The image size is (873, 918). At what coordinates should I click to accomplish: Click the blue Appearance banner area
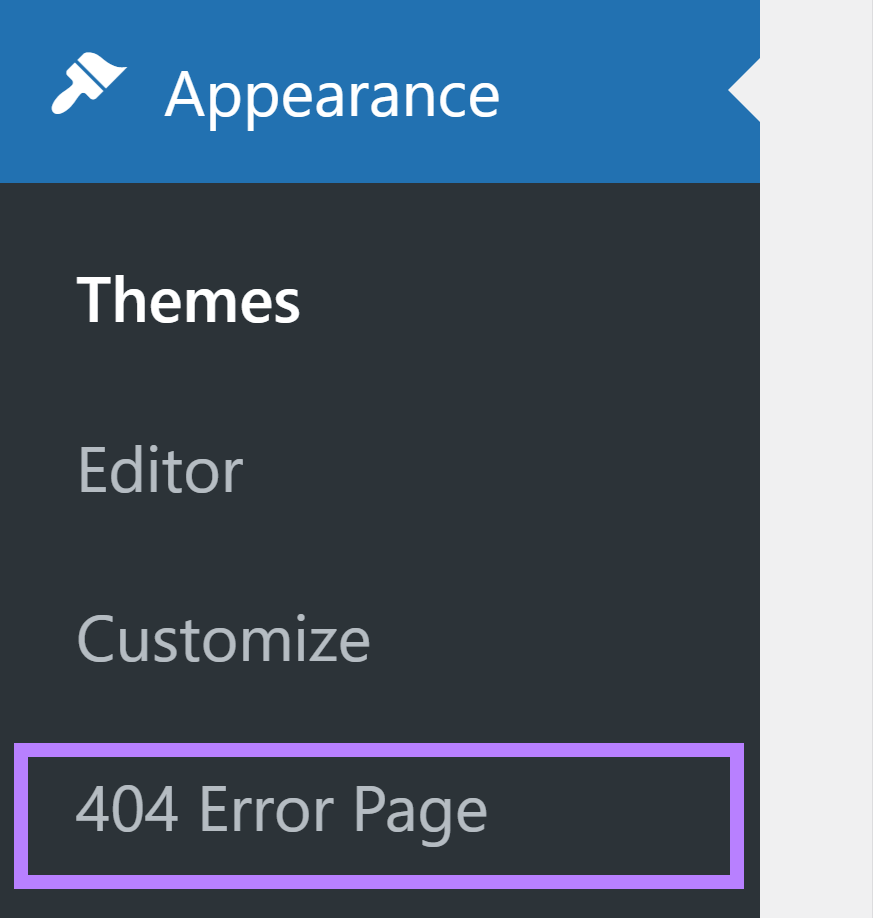click(x=335, y=92)
